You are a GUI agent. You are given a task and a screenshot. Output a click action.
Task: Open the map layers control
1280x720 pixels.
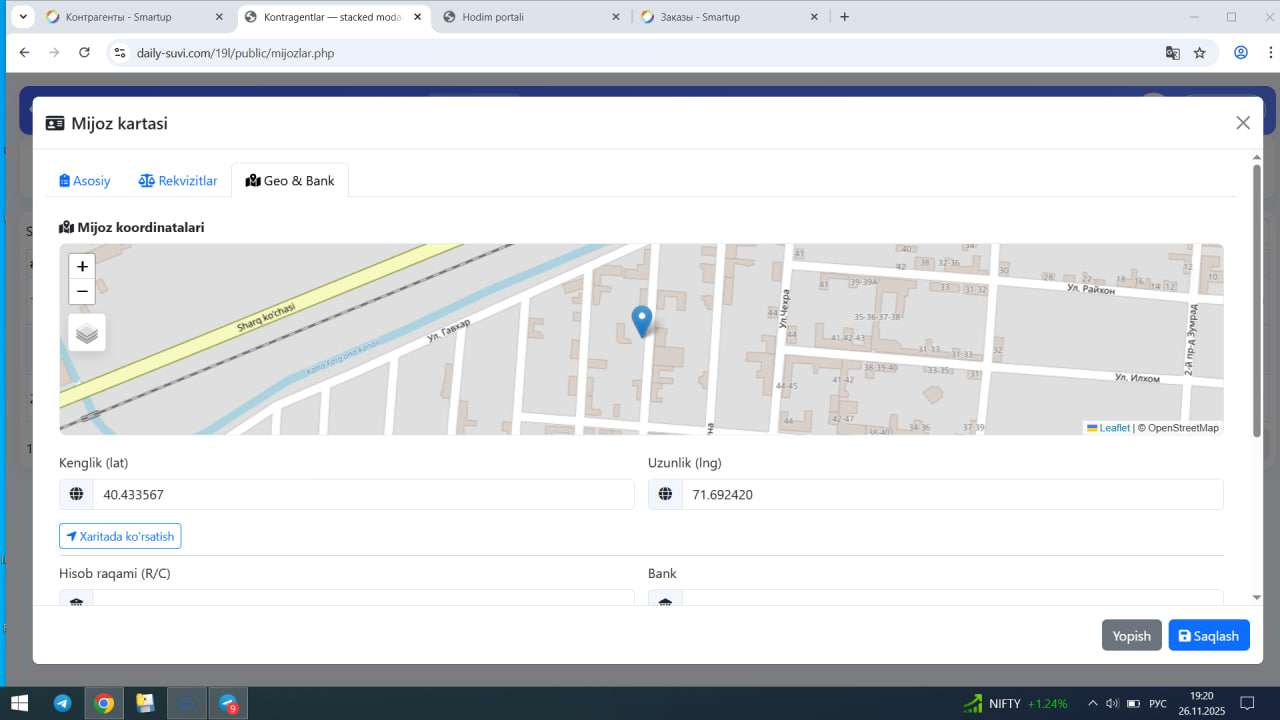87,333
